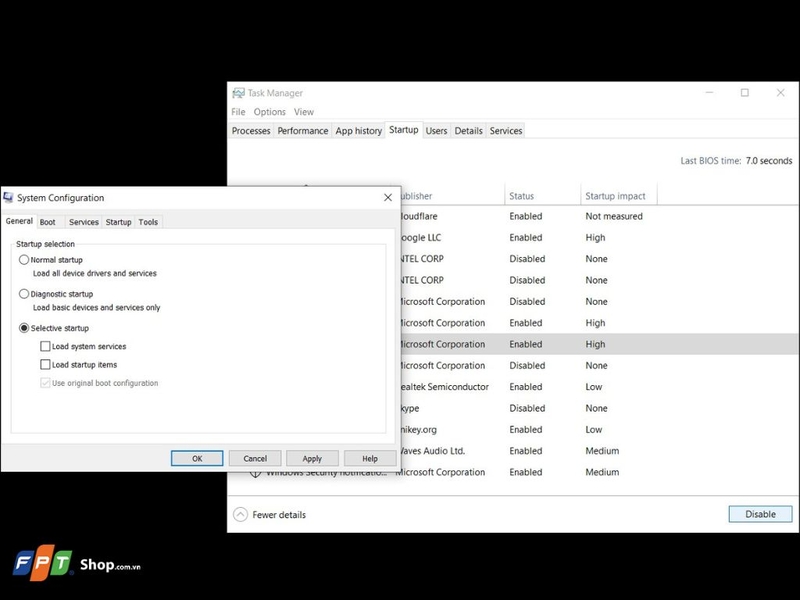This screenshot has height=600, width=800.
Task: Minimize the Task Manager window
Action: pyautogui.click(x=709, y=93)
